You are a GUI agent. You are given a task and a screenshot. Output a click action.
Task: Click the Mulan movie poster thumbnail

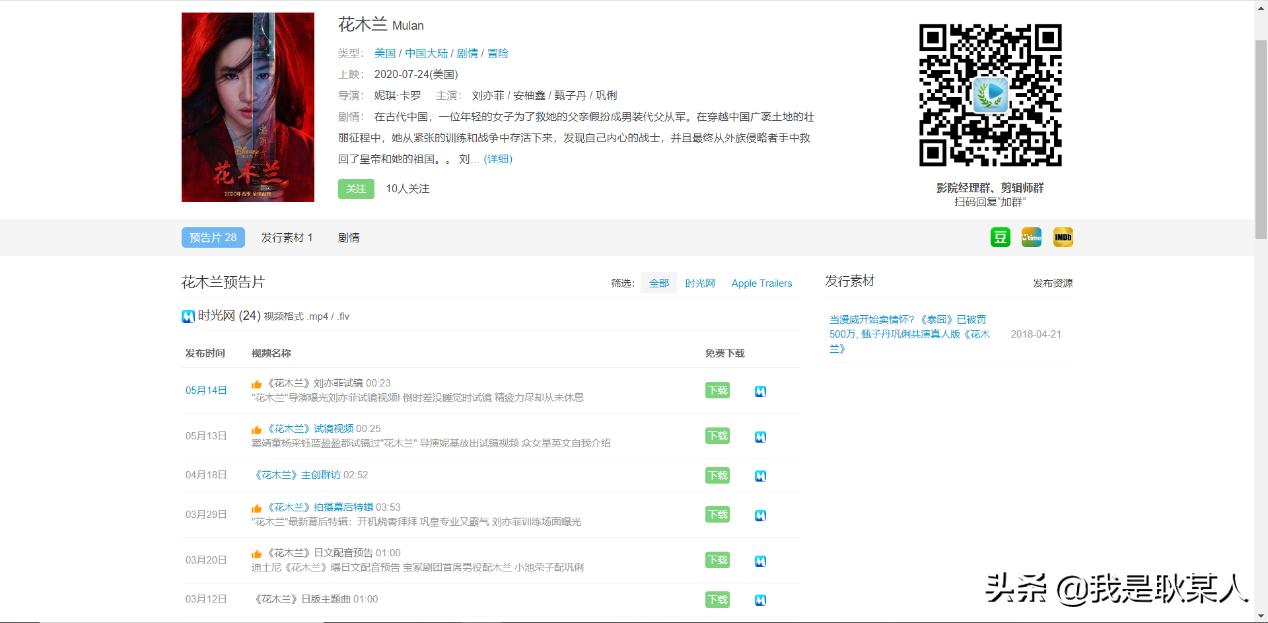[x=248, y=106]
